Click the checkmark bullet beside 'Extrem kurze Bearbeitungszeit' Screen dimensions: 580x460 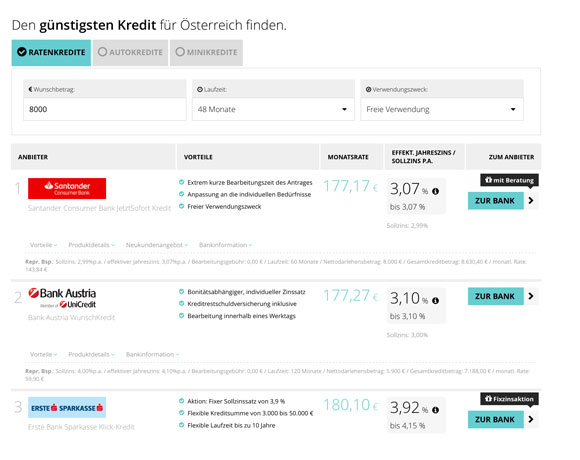(x=181, y=182)
